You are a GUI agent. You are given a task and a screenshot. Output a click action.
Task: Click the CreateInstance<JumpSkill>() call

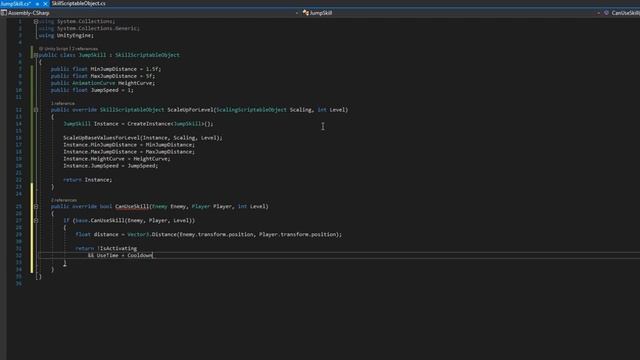click(170, 124)
